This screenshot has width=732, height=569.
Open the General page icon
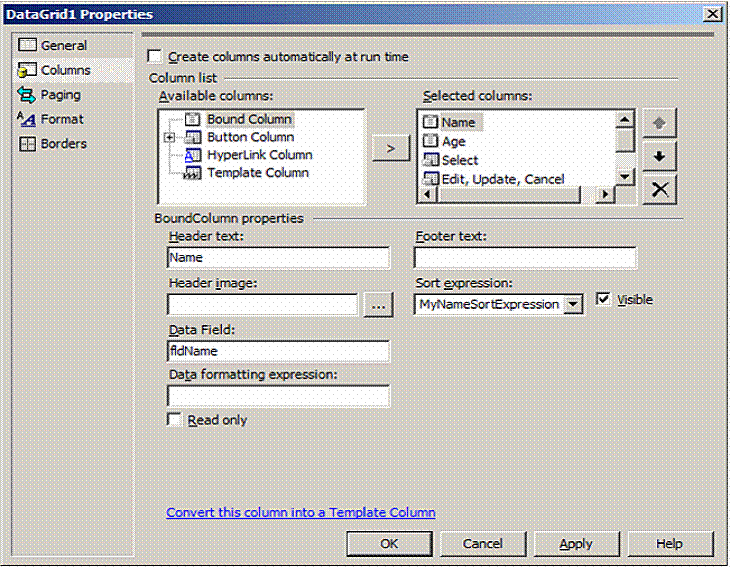27,45
